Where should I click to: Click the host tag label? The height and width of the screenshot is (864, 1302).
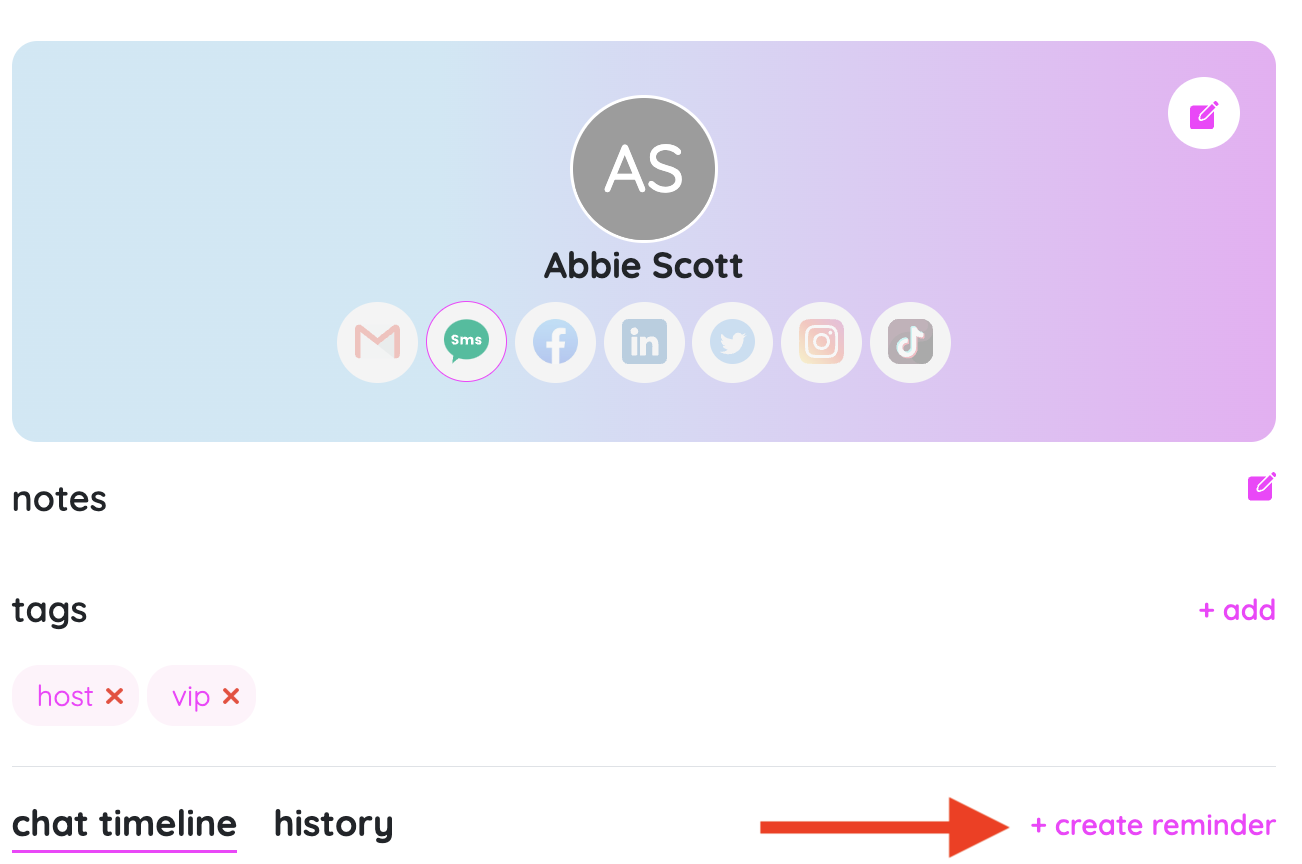65,696
